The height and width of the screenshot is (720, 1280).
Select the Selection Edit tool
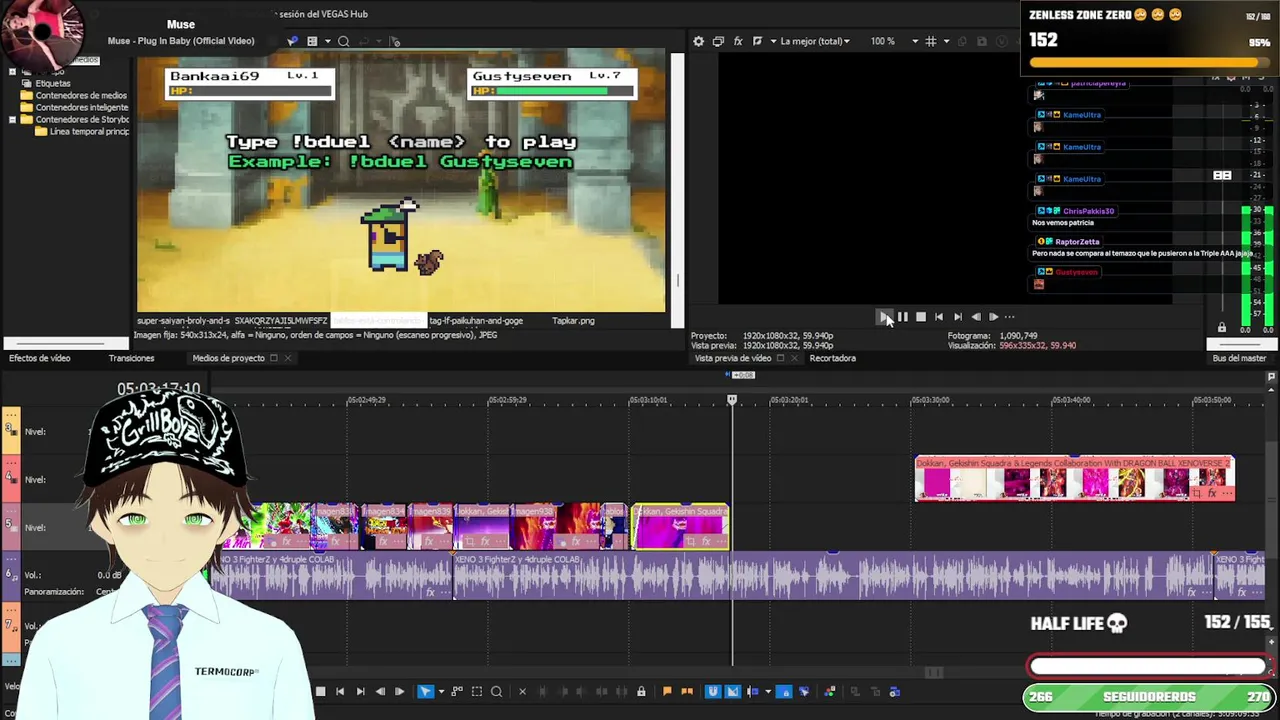point(477,691)
